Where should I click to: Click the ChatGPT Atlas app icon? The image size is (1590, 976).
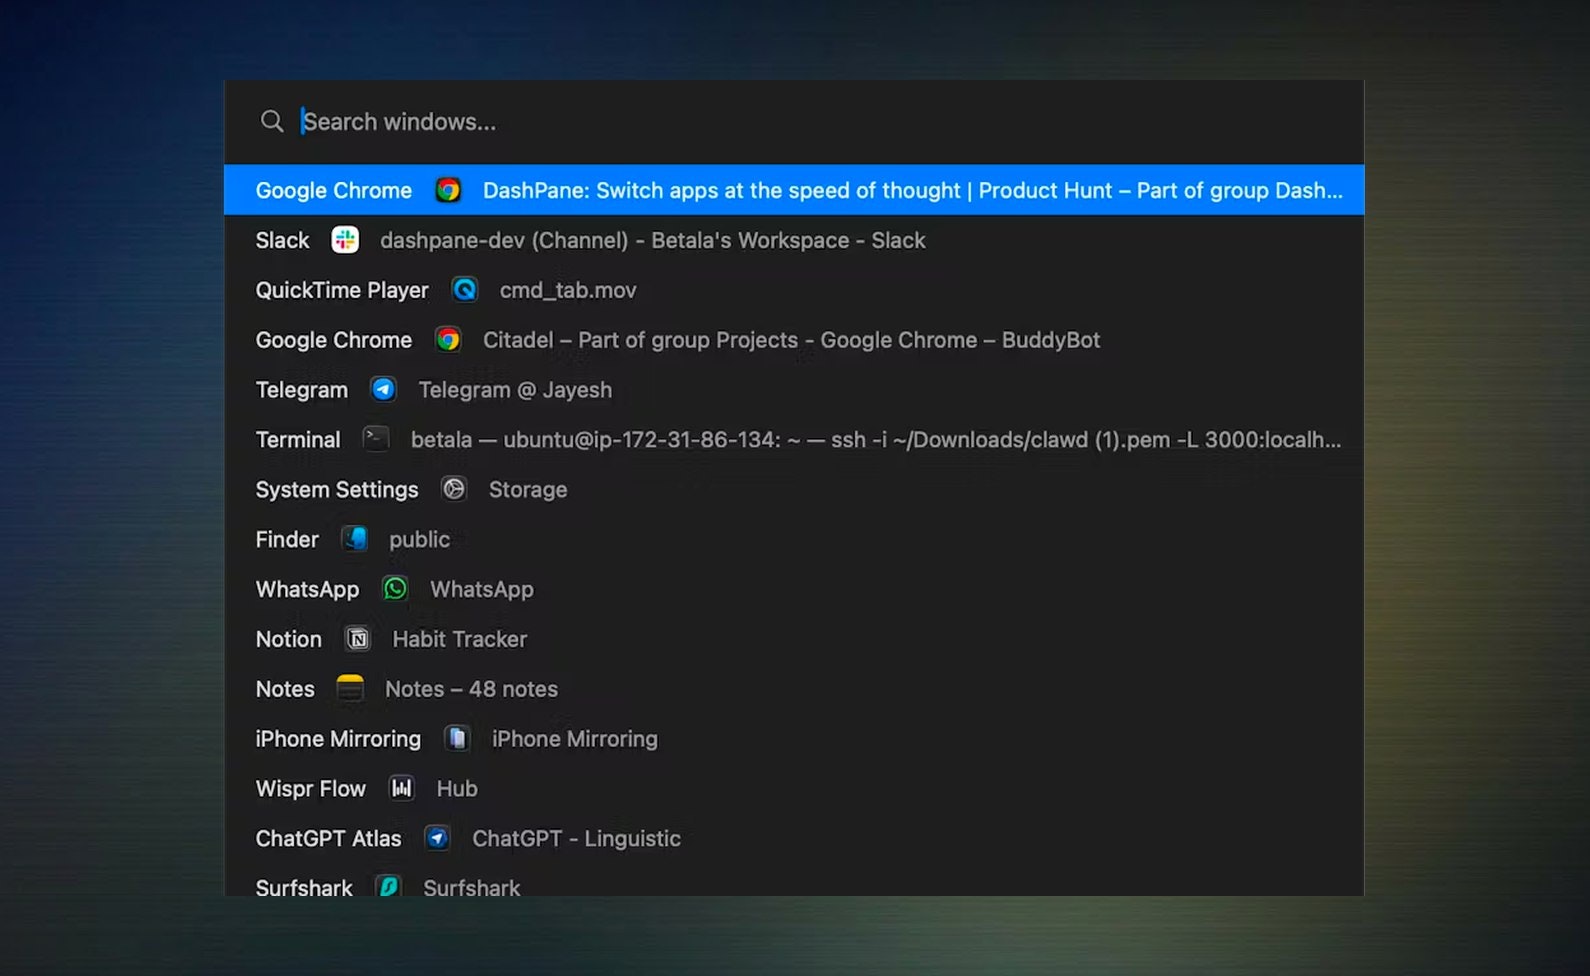click(x=437, y=838)
